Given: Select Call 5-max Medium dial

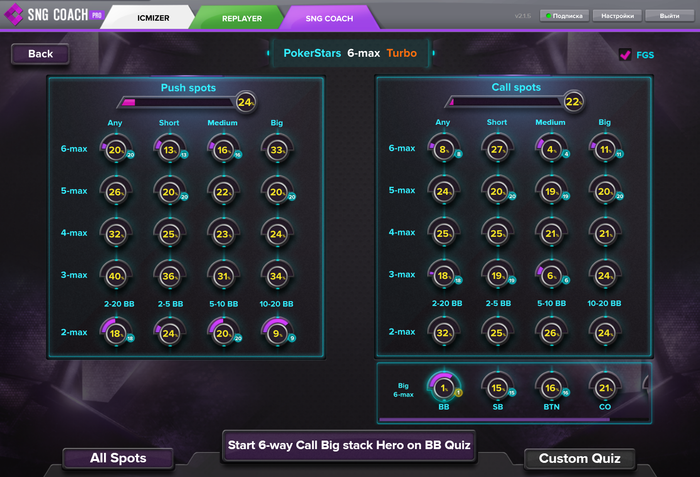Looking at the screenshot, I should (552, 192).
